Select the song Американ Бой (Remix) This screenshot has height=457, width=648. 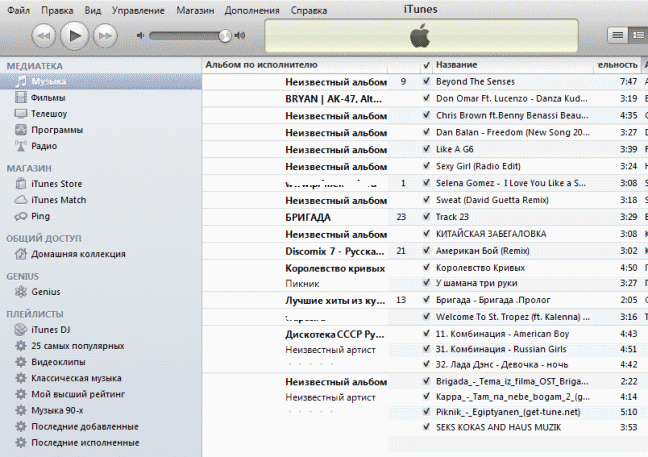point(483,250)
